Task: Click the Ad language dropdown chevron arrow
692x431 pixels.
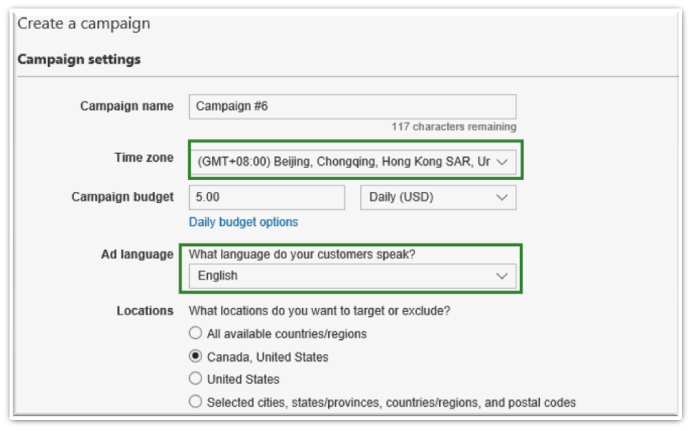Action: point(502,276)
